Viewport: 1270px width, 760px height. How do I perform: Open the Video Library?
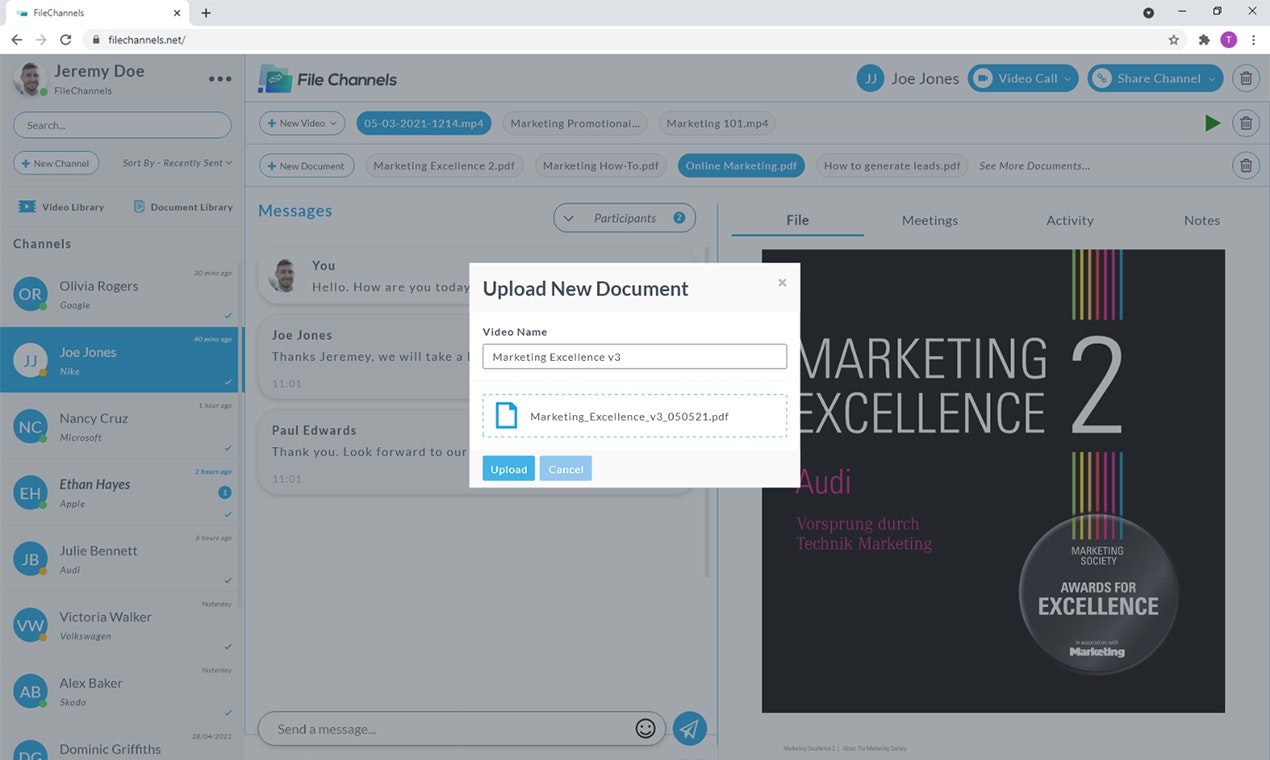click(61, 207)
